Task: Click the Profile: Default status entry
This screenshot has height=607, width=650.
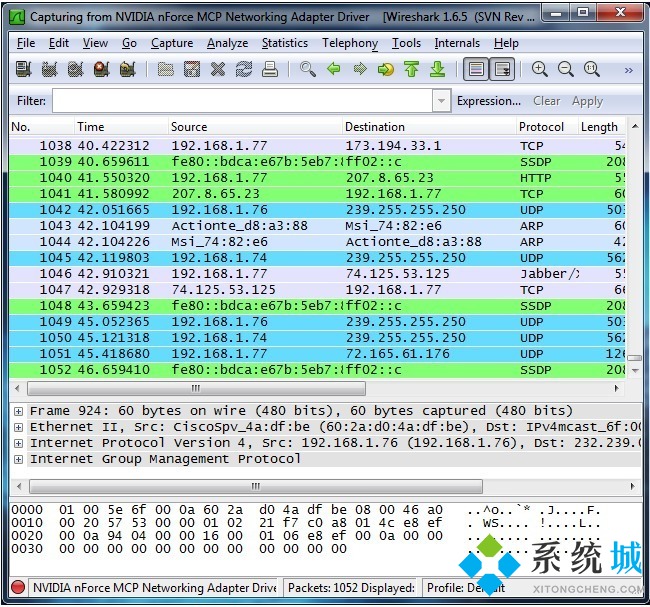Action: pyautogui.click(x=466, y=588)
